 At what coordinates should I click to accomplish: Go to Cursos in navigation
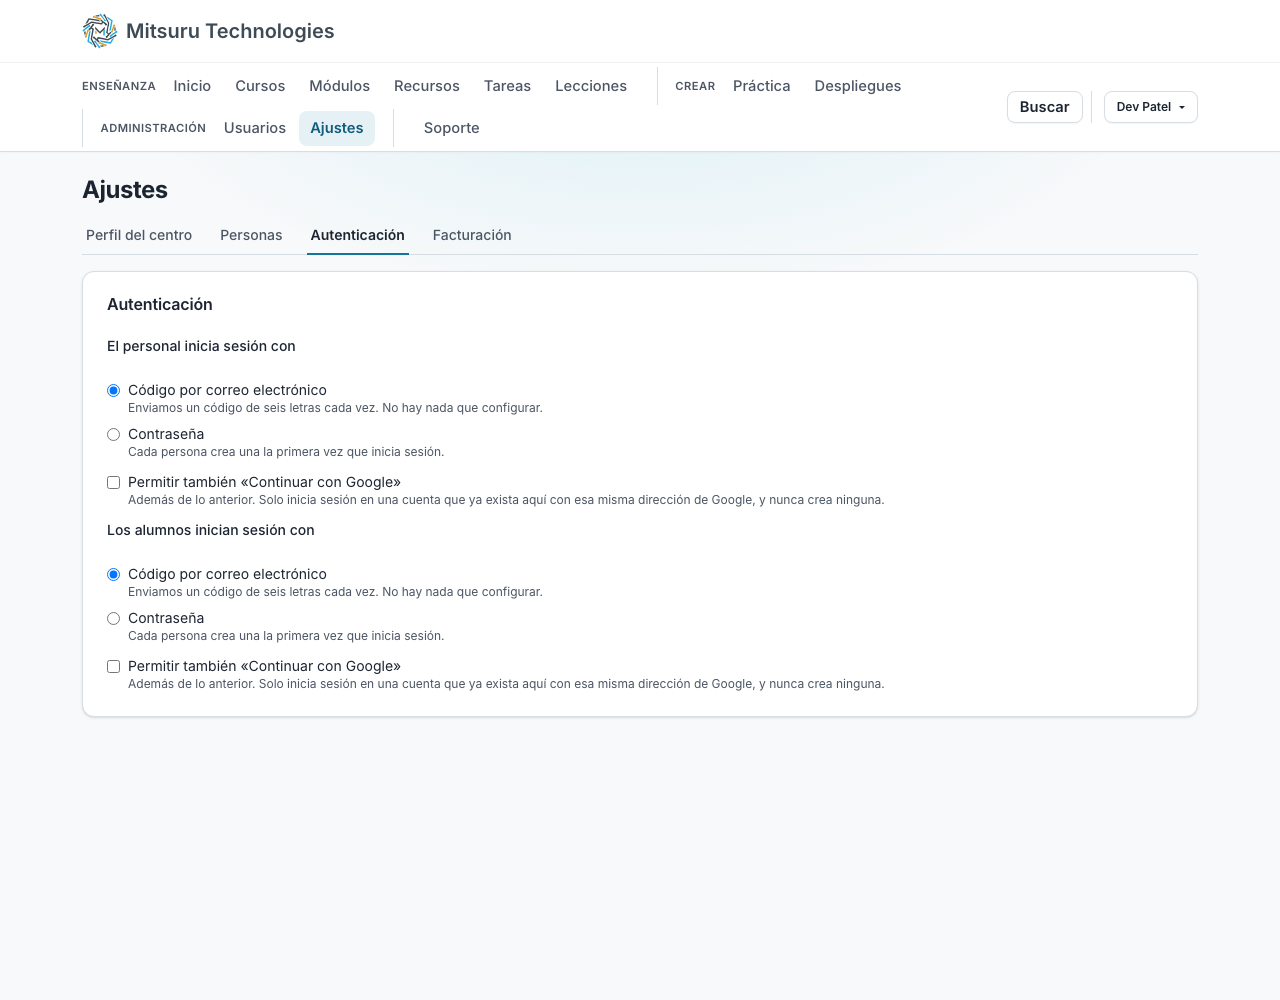pyautogui.click(x=260, y=86)
